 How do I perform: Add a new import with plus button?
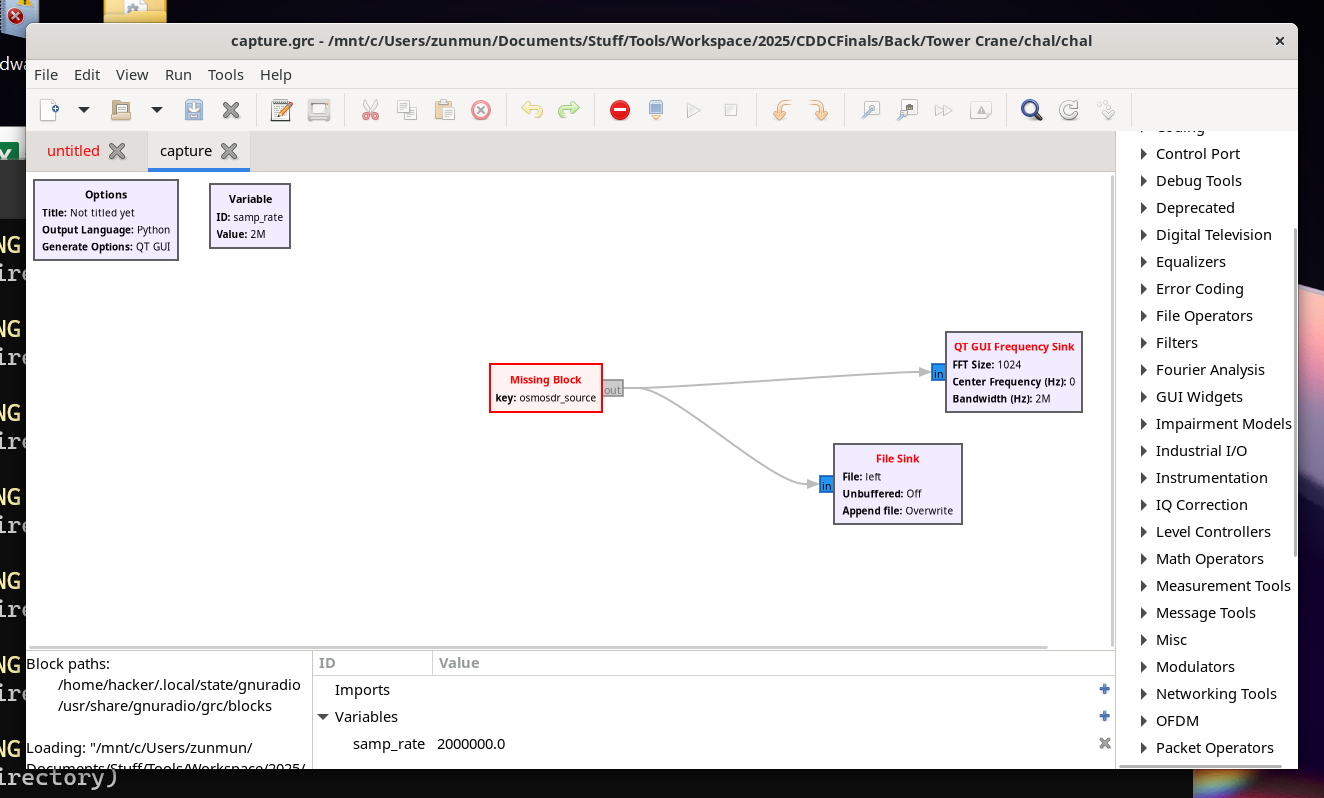tap(1104, 689)
